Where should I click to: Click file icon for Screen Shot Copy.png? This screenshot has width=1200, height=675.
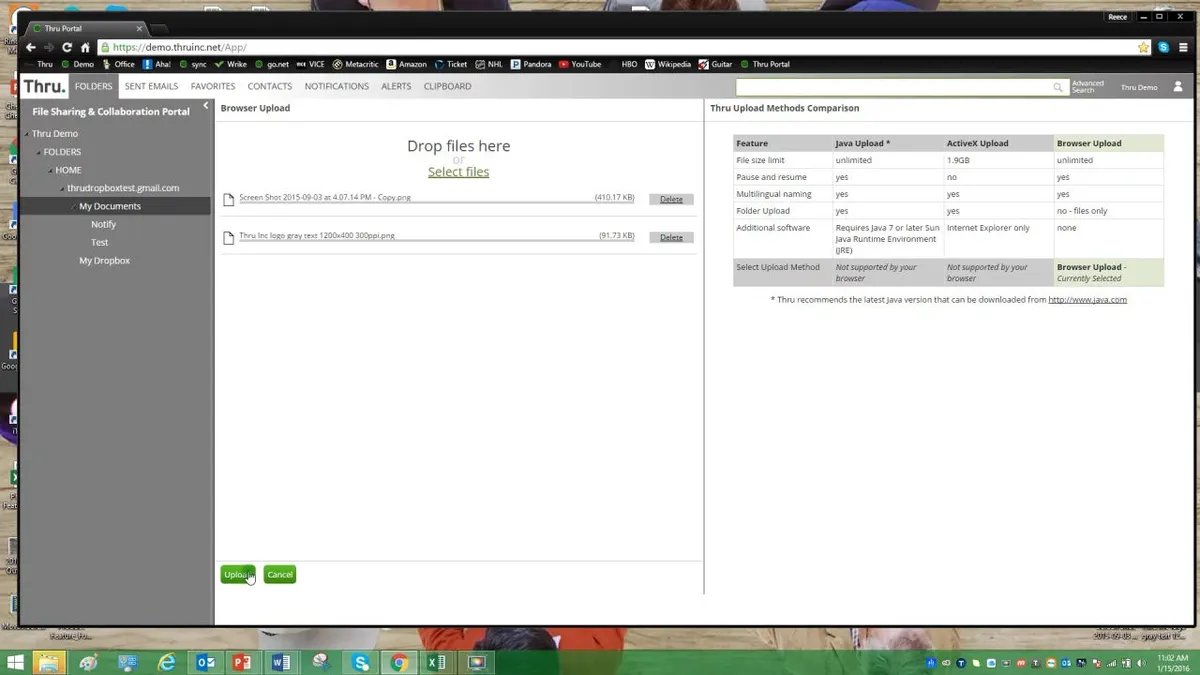tap(229, 199)
